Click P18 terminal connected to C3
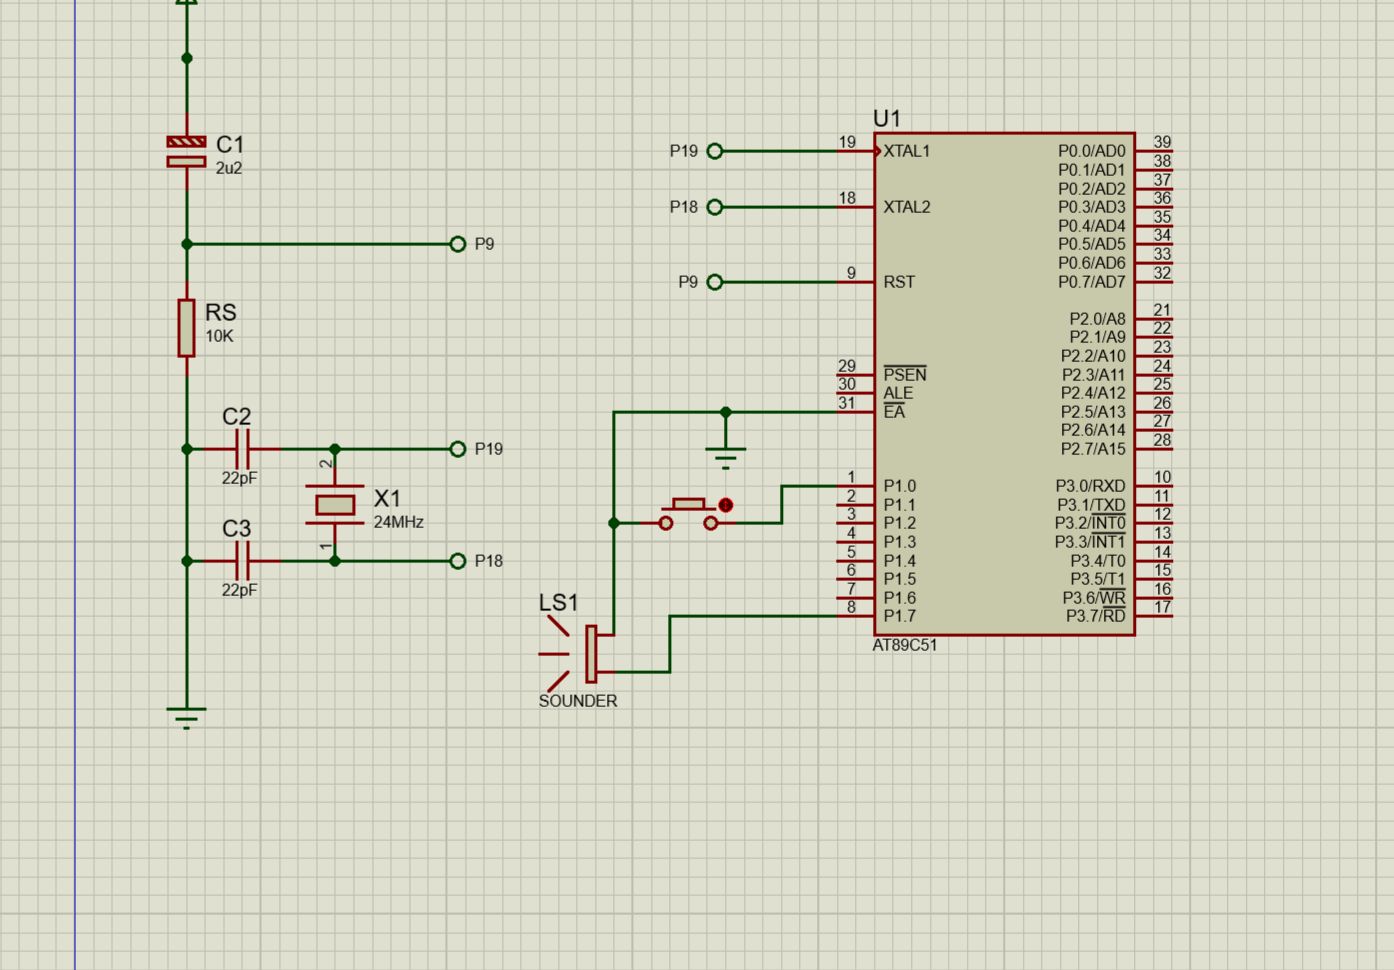 458,561
